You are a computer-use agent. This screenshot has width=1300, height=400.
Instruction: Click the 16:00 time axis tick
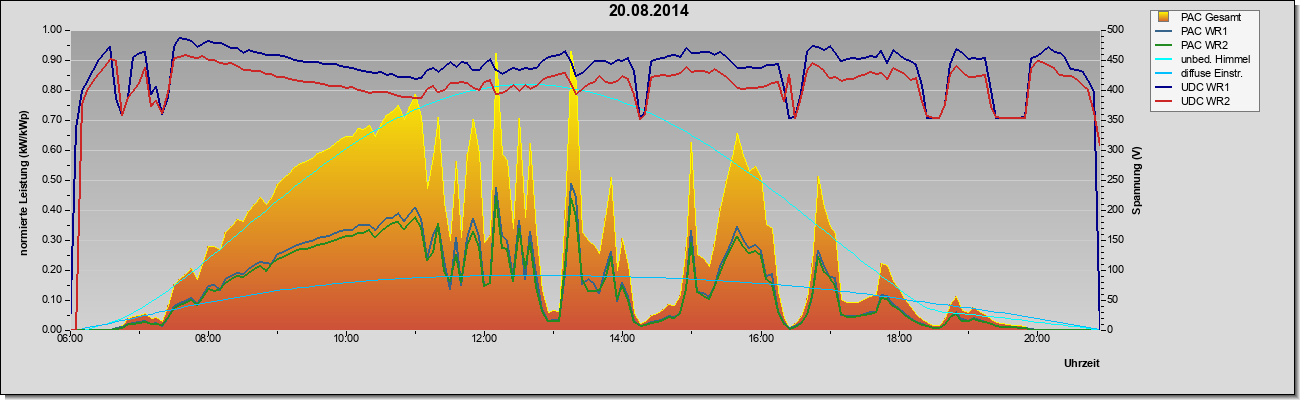coord(760,338)
